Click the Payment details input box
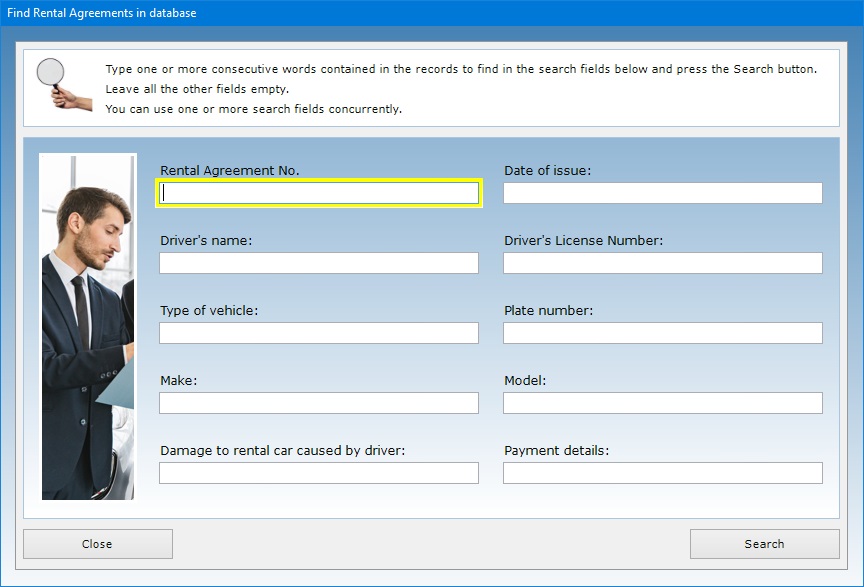Viewport: 864px width, 587px height. pos(662,473)
